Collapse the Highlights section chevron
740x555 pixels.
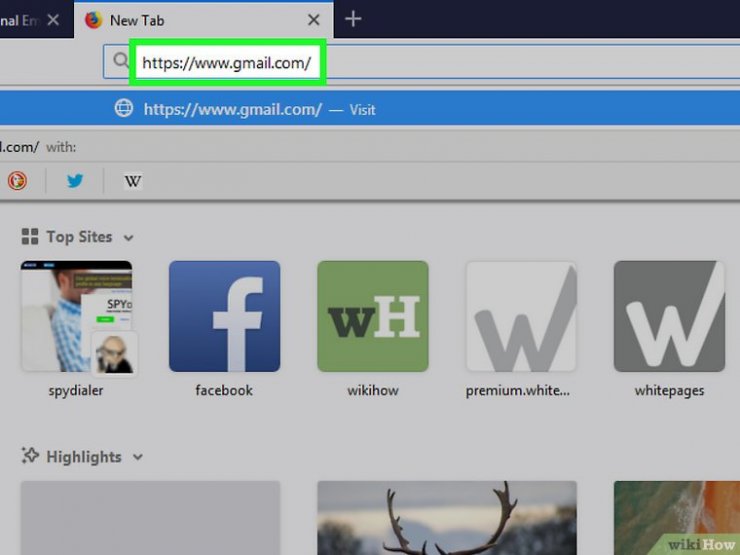coord(137,457)
